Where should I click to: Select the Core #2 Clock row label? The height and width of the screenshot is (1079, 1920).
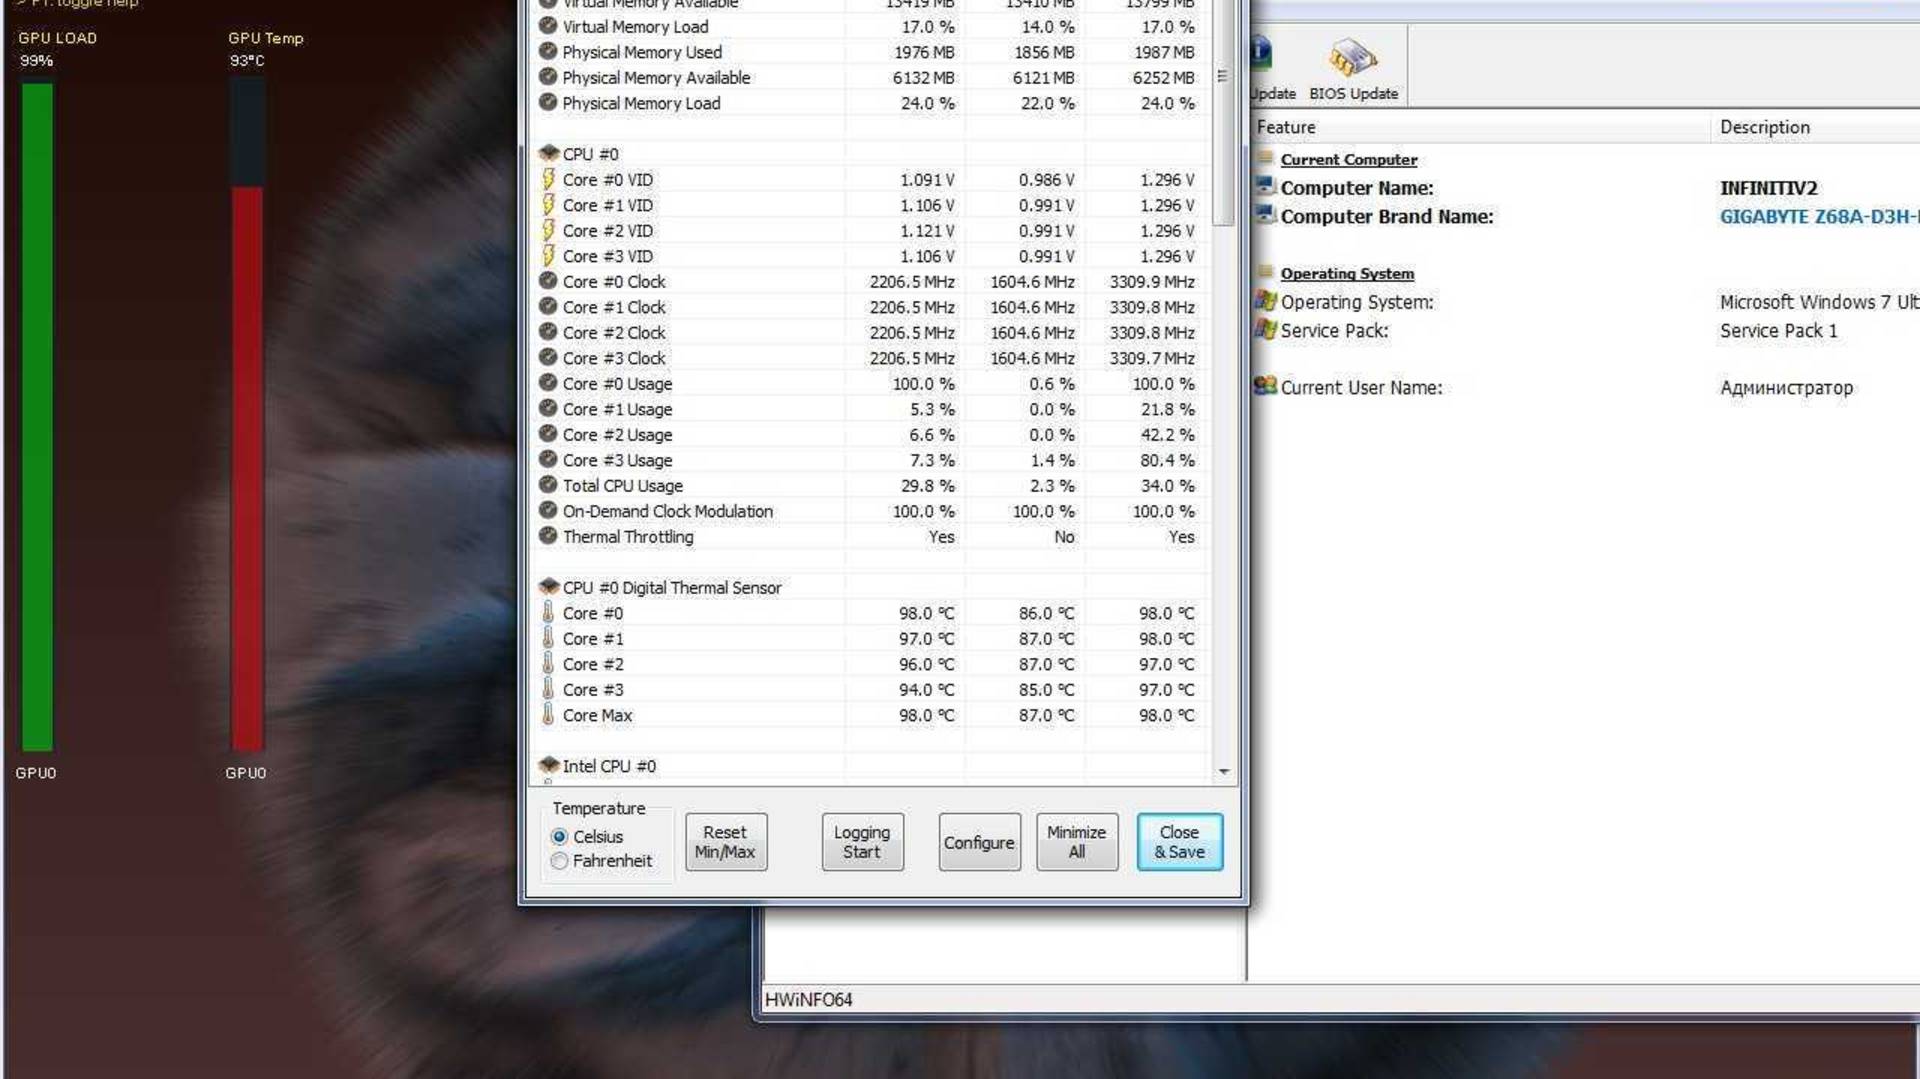[614, 333]
